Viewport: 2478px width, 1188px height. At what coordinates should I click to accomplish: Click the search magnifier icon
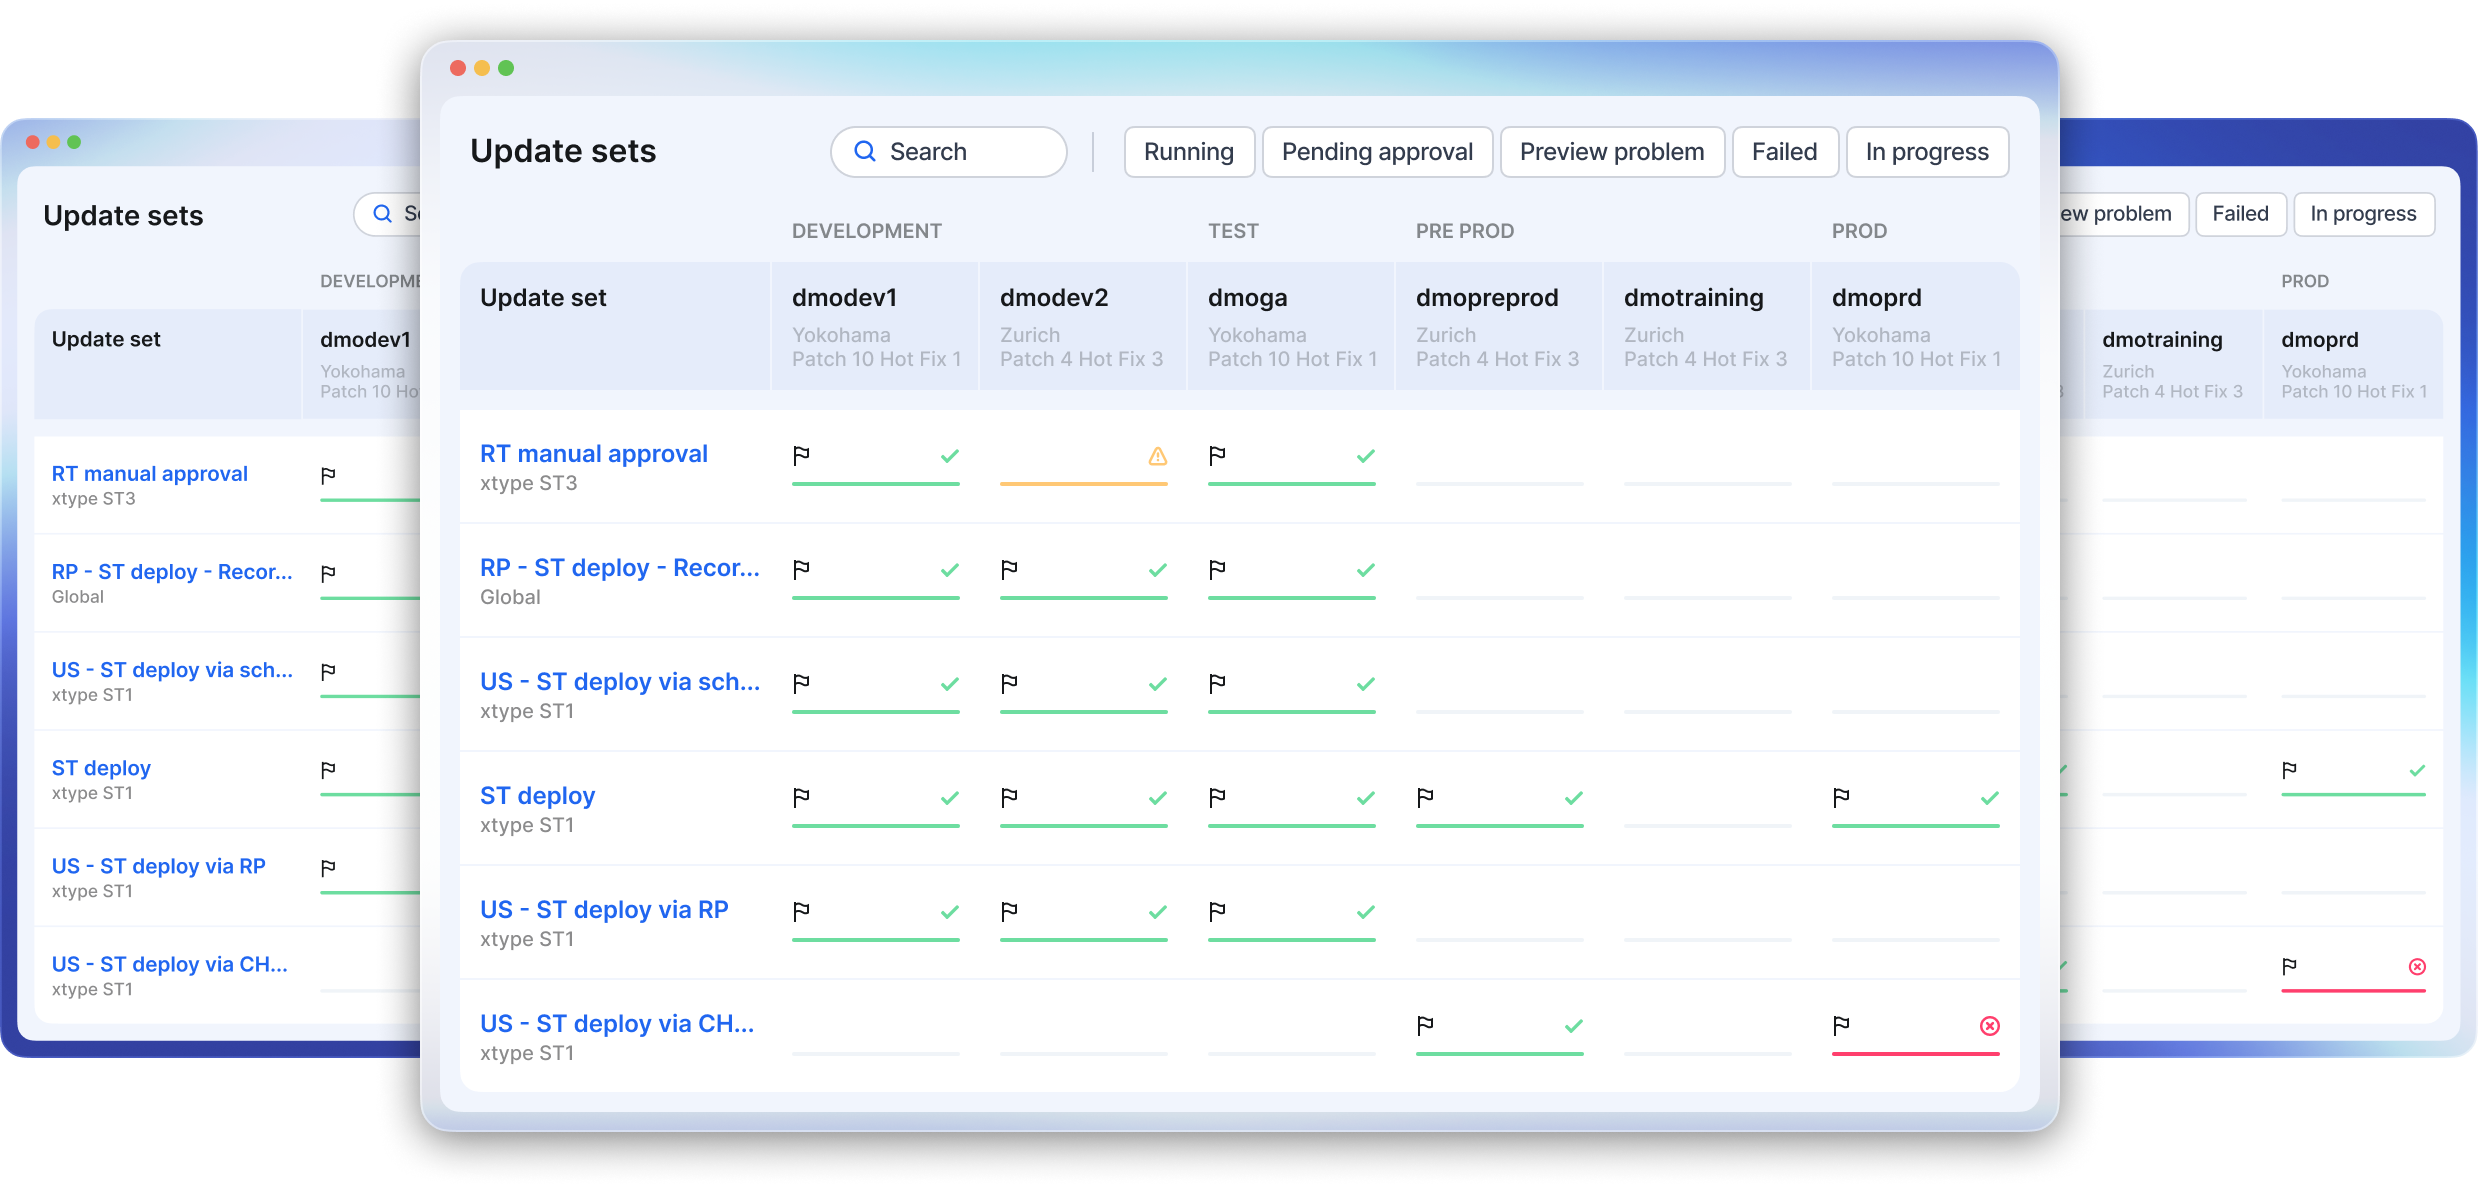pos(865,151)
